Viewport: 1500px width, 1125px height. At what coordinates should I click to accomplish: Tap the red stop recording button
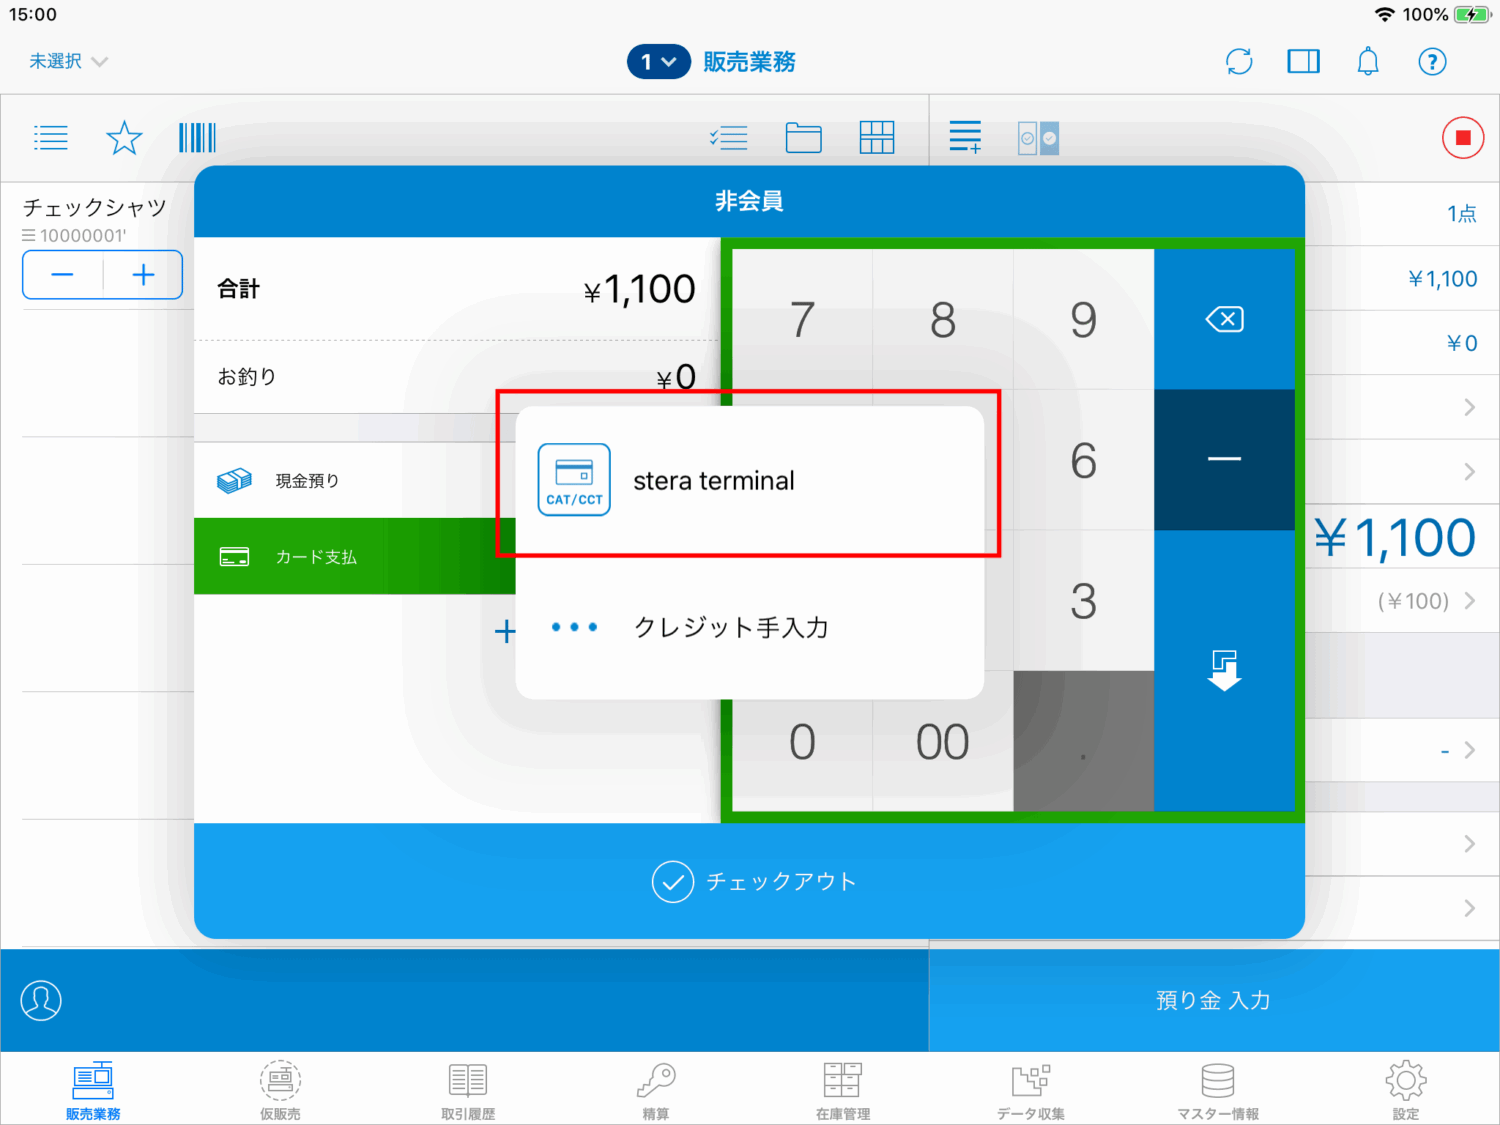pos(1462,137)
